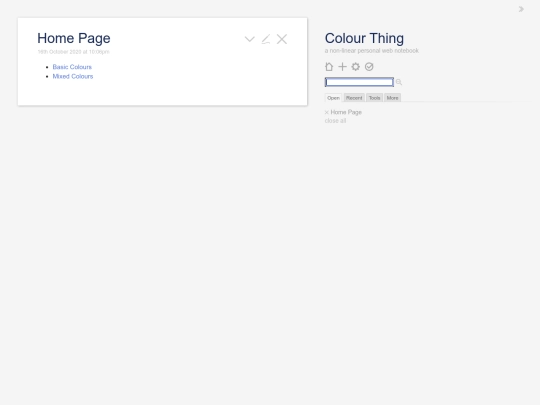Open more actions chevron on Home Page tiddler
The image size is (540, 405).
[x=250, y=39]
